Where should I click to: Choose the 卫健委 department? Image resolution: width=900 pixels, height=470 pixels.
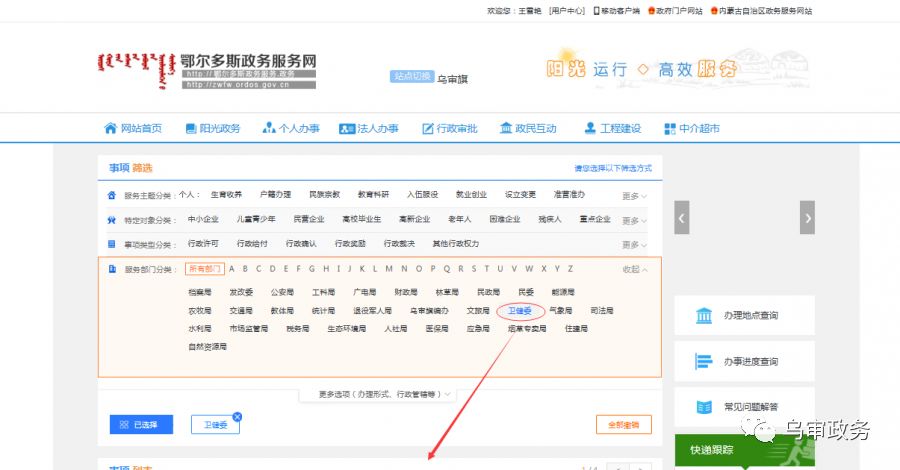tap(519, 311)
